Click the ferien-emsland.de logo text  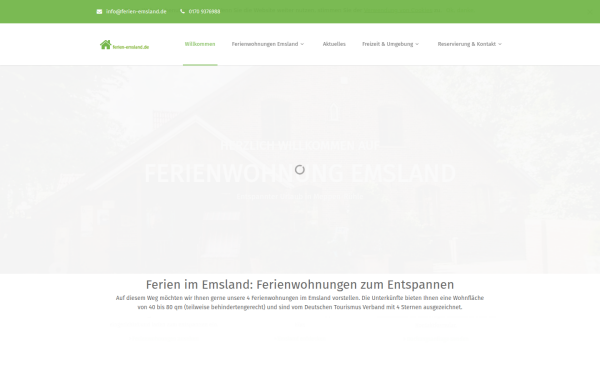131,47
